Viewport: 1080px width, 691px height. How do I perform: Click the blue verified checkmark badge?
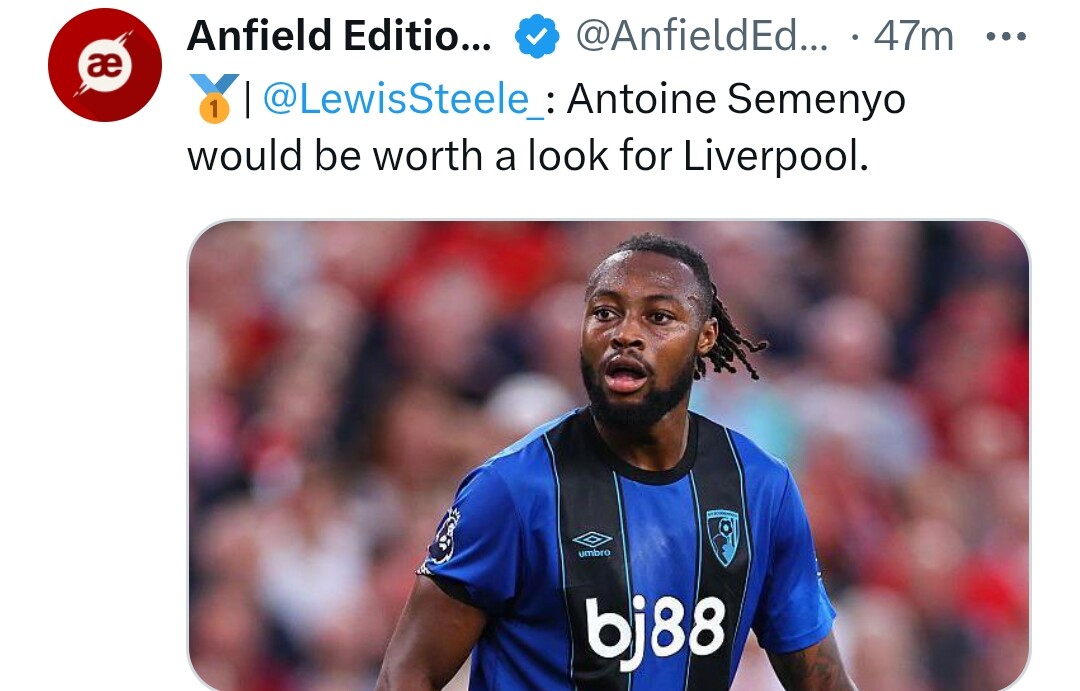537,37
